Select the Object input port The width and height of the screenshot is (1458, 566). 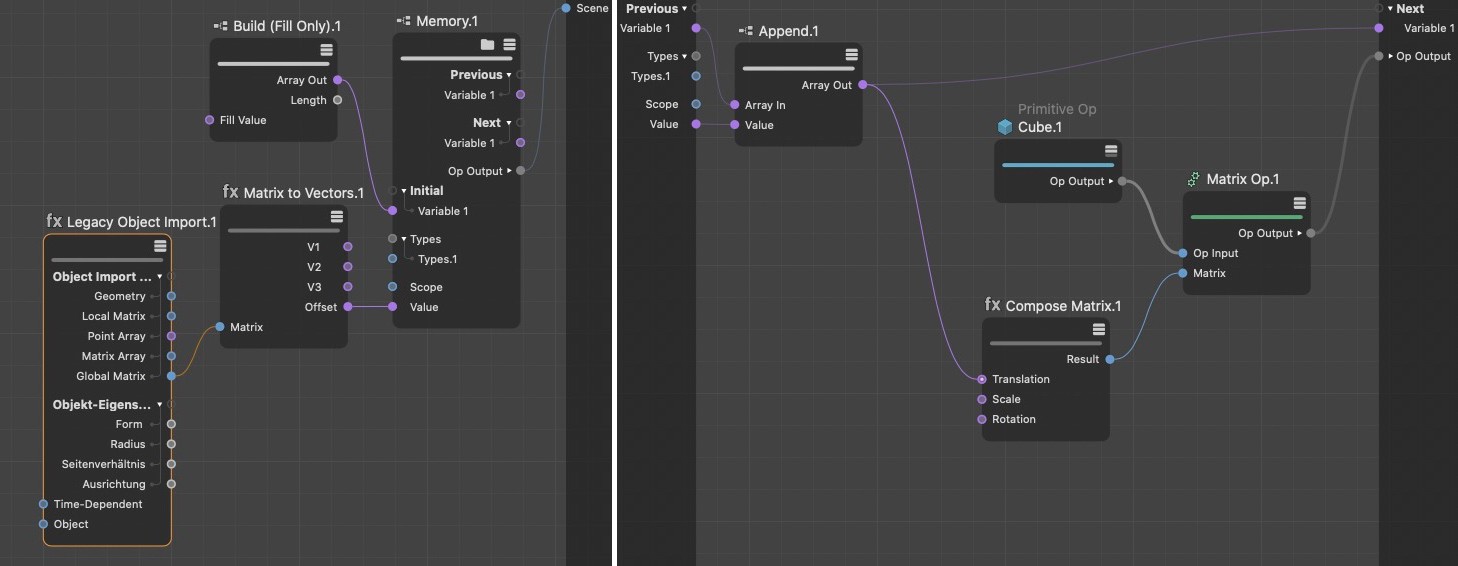coord(43,524)
